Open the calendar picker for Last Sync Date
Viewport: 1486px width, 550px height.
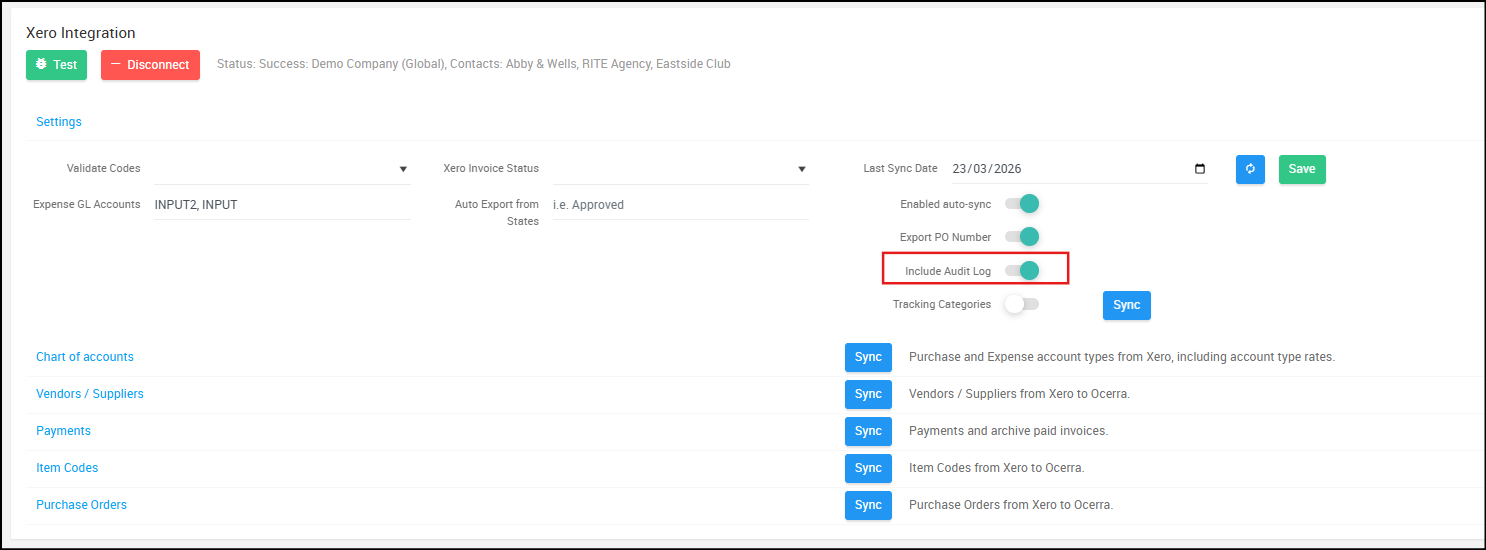(x=1200, y=169)
